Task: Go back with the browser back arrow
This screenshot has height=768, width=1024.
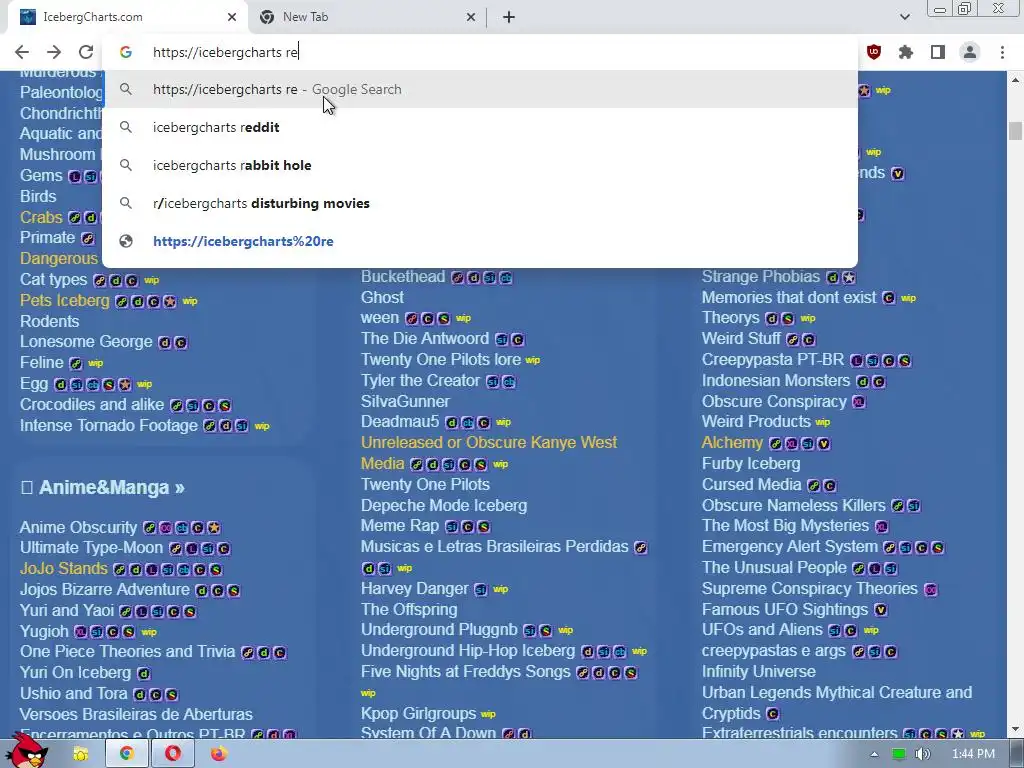Action: (22, 52)
